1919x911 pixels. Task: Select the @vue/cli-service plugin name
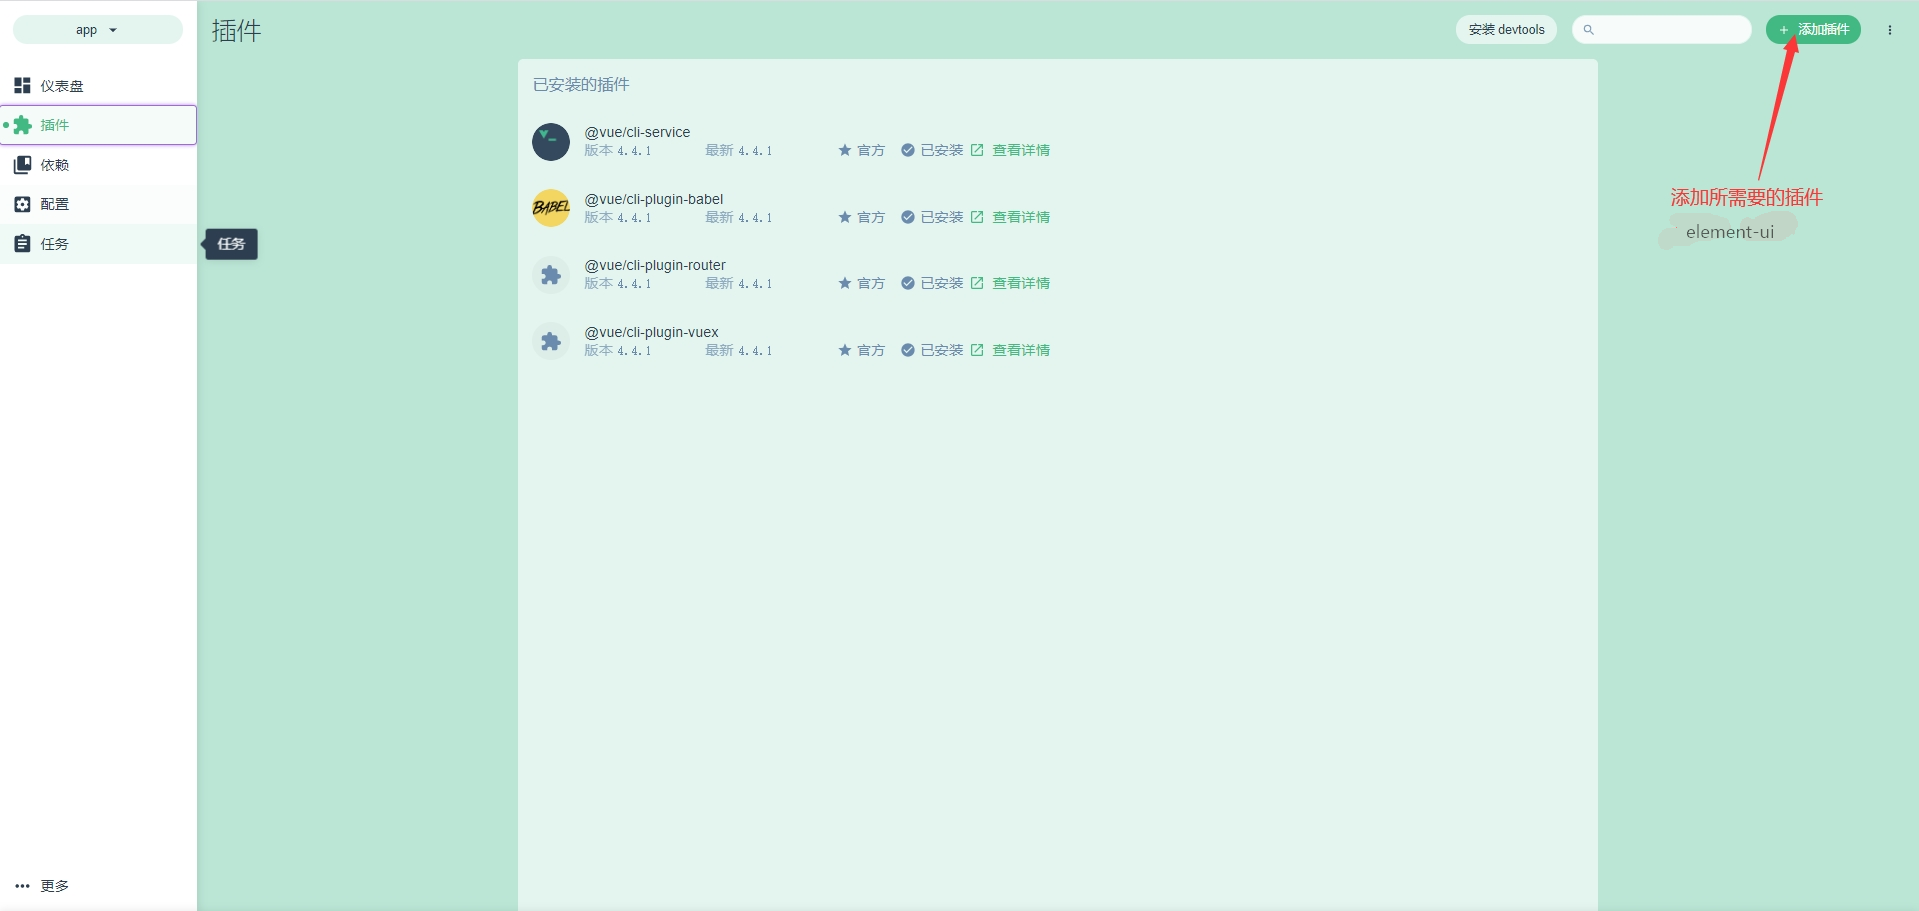[637, 132]
